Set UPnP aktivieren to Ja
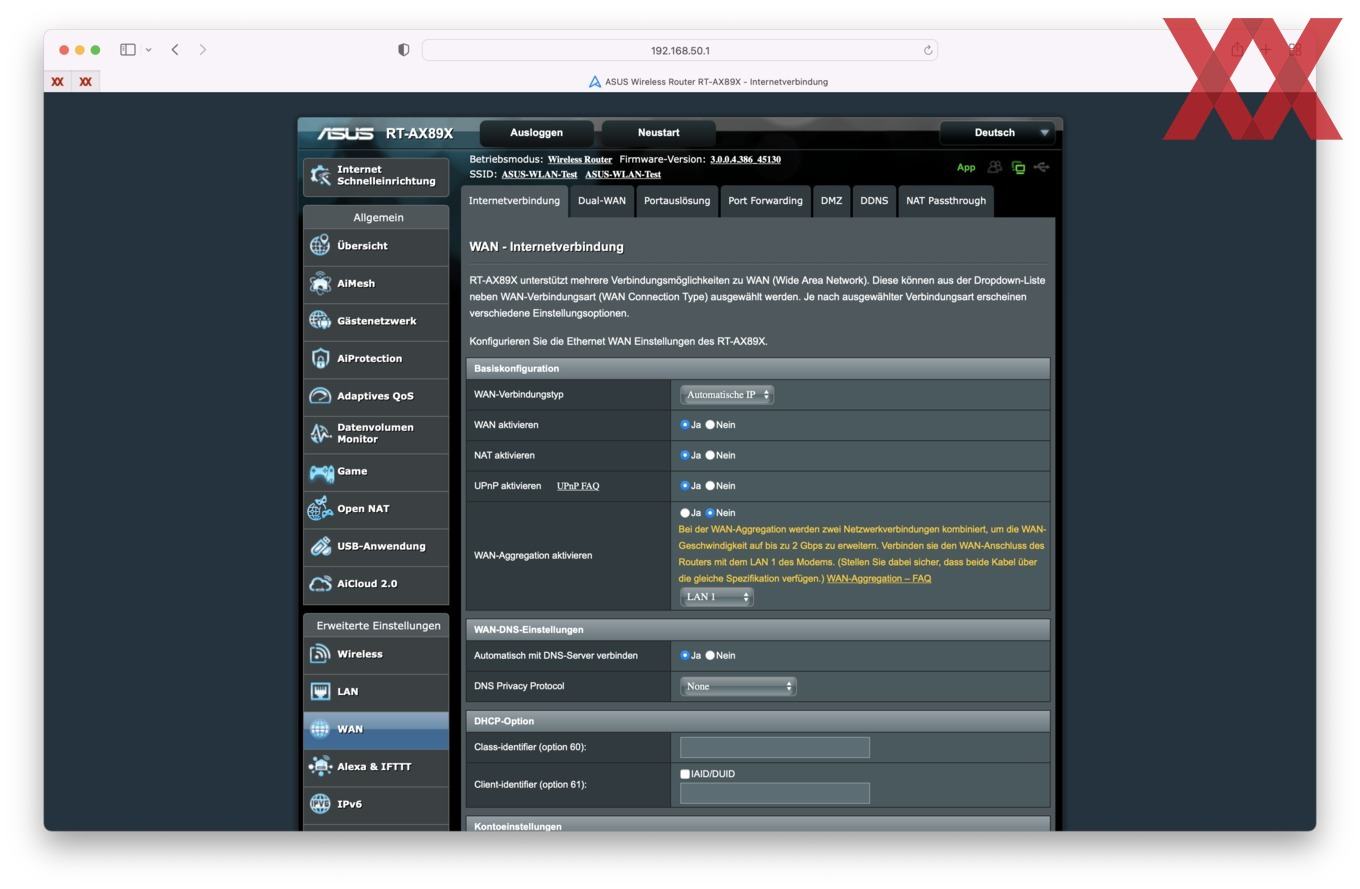 (685, 486)
